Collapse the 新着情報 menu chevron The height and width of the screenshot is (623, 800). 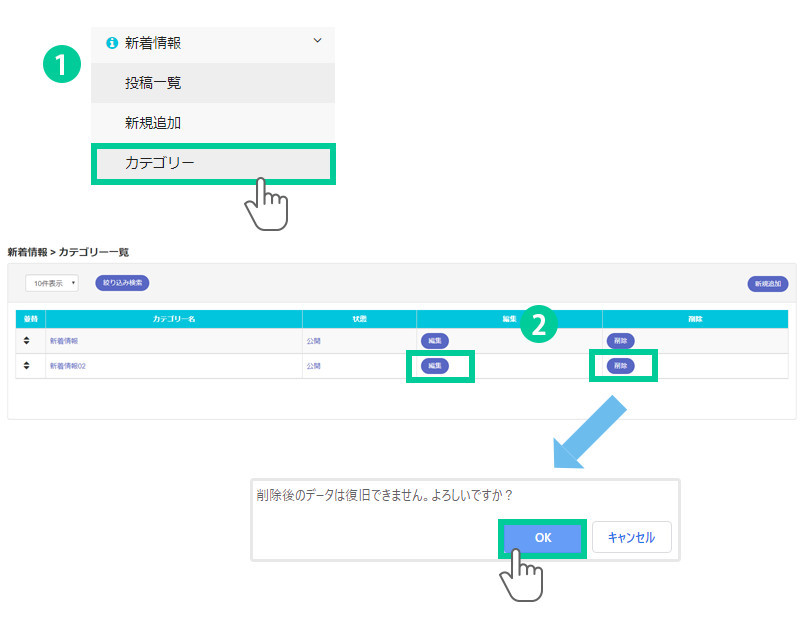[317, 41]
